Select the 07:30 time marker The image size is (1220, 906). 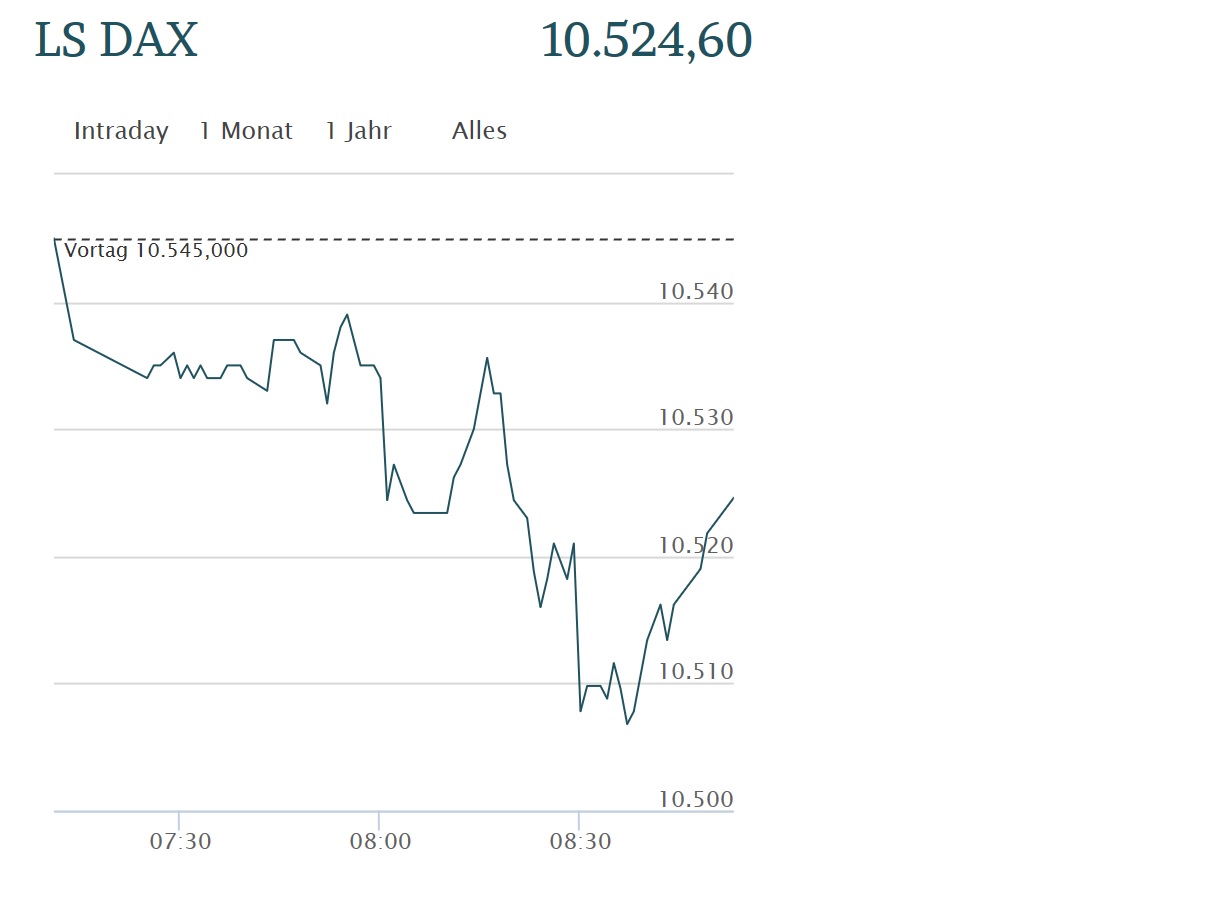click(183, 841)
